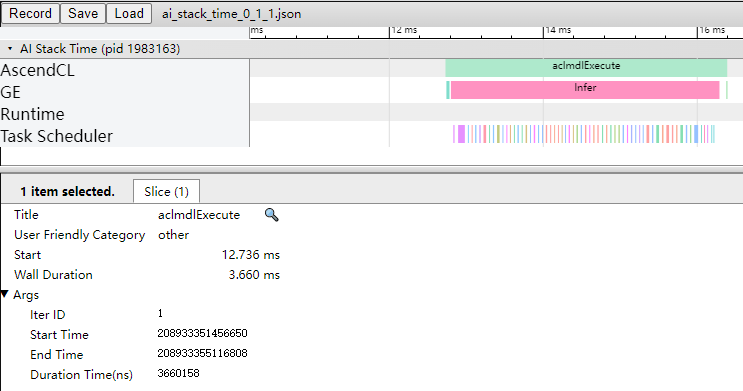Select the green aclmdlExecute slice

pos(586,68)
